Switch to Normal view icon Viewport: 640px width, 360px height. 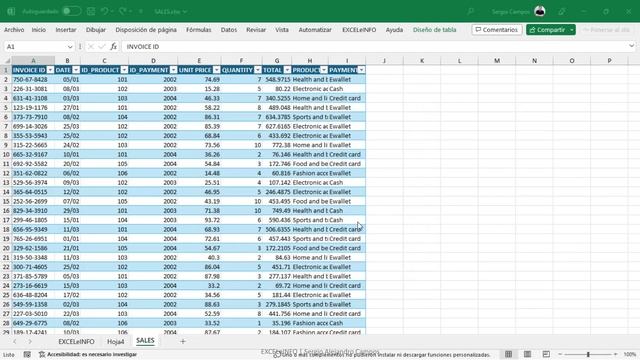(509, 354)
